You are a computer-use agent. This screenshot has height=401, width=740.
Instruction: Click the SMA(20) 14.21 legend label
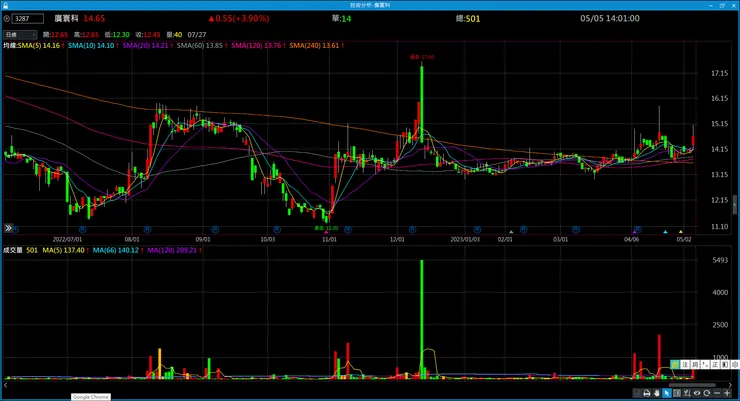145,45
